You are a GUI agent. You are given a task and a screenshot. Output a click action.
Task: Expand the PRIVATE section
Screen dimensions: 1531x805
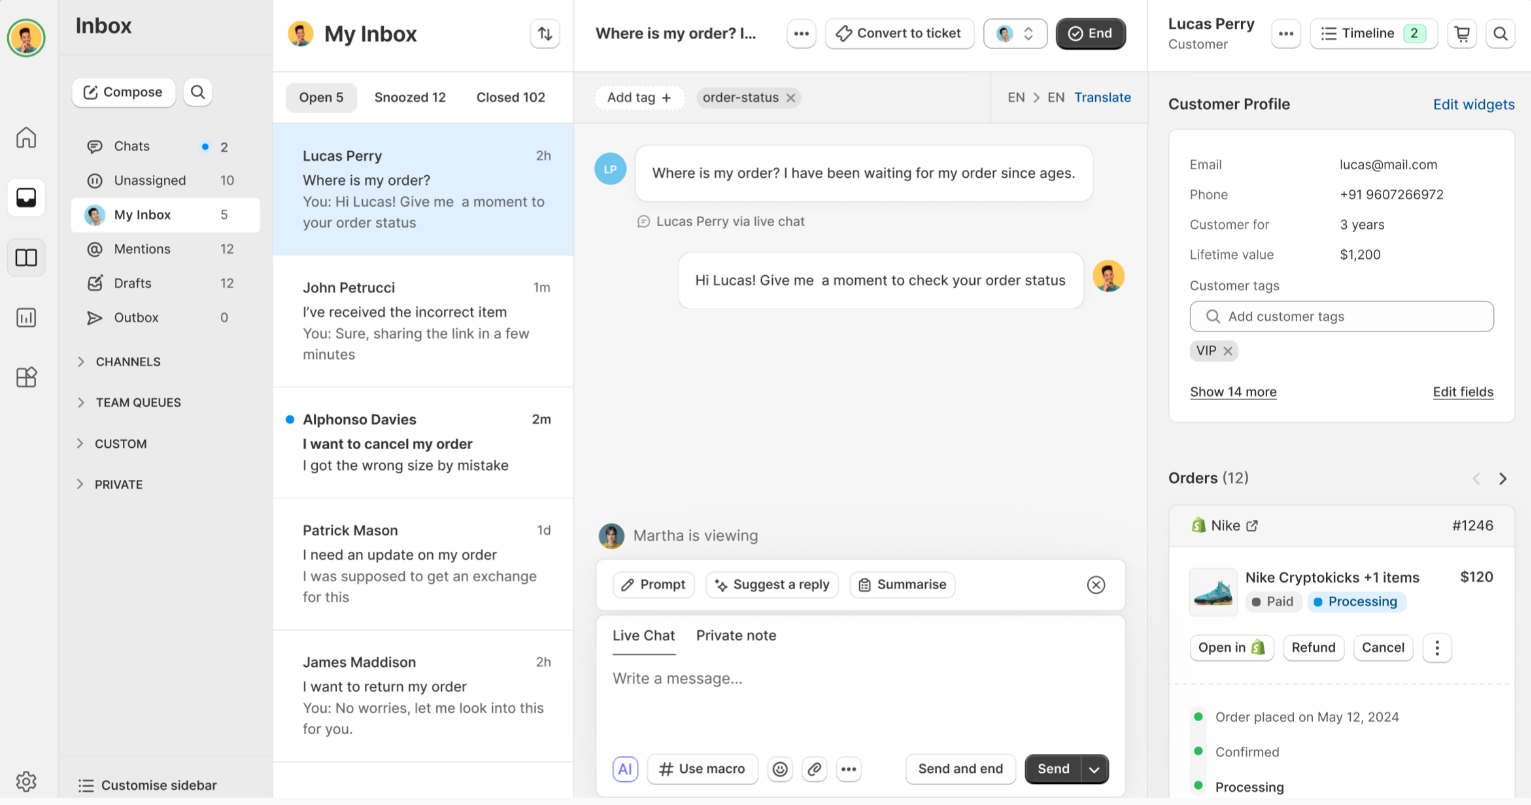110,485
